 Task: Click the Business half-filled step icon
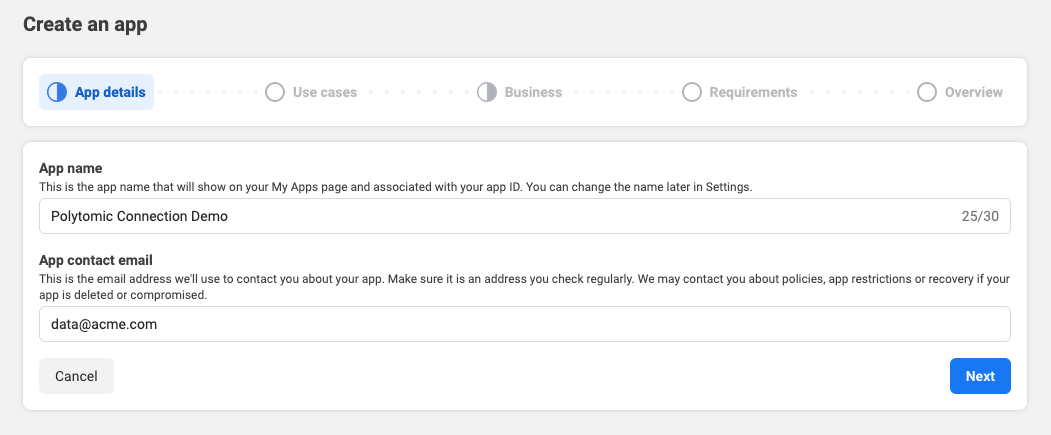coord(487,92)
